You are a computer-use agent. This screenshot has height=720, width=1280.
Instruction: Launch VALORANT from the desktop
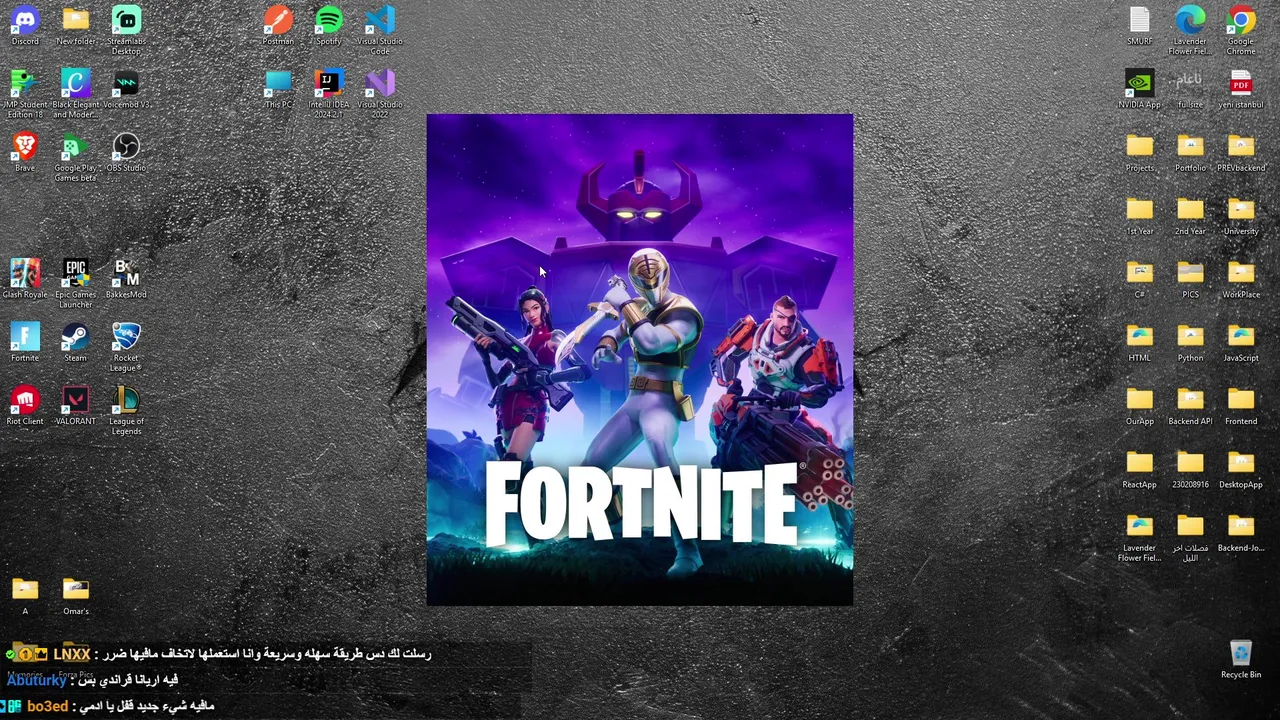click(76, 407)
